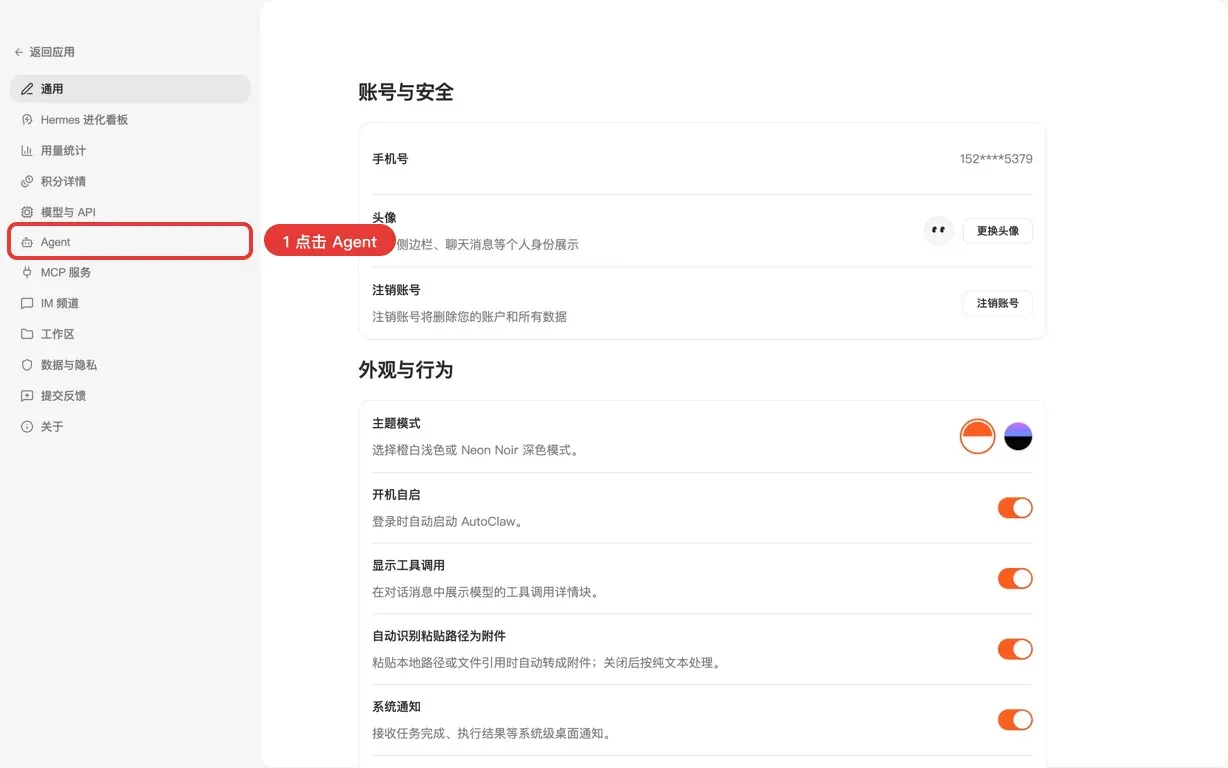This screenshot has height=768, width=1228.
Task: Click the back arrow beside 返回应用
Action: point(19,52)
